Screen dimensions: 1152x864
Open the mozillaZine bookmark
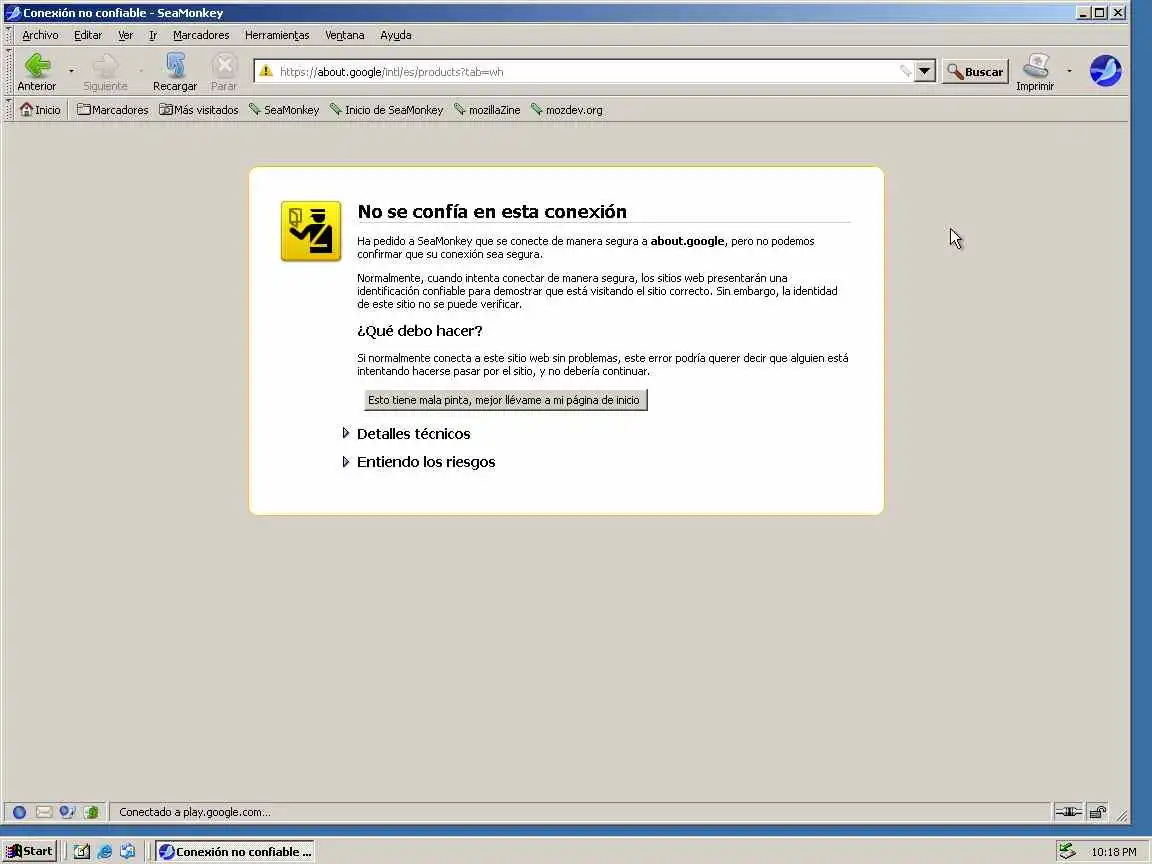point(486,109)
